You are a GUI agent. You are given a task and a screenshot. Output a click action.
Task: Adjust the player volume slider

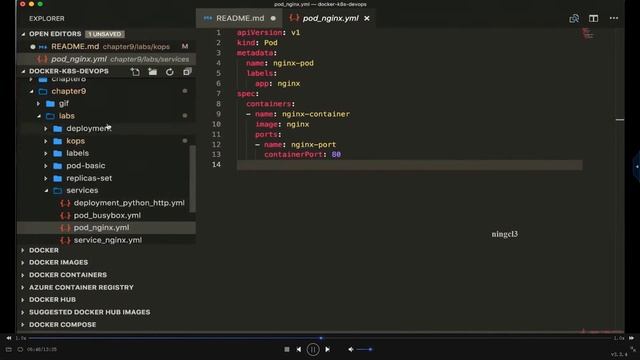coord(364,349)
